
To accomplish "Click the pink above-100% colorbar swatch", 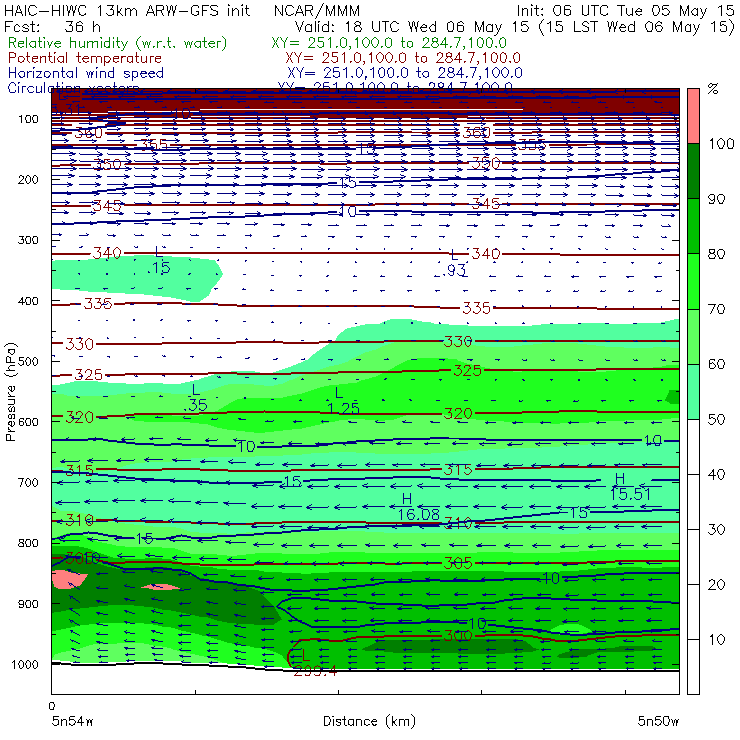I will (693, 116).
